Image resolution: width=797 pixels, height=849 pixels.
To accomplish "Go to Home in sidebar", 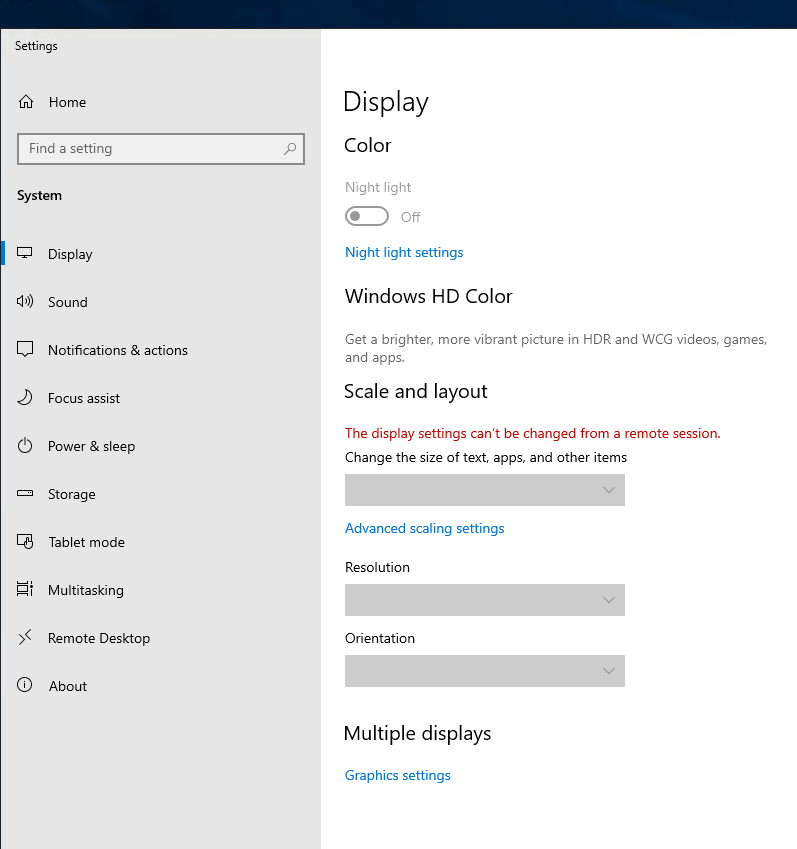I will pyautogui.click(x=161, y=102).
